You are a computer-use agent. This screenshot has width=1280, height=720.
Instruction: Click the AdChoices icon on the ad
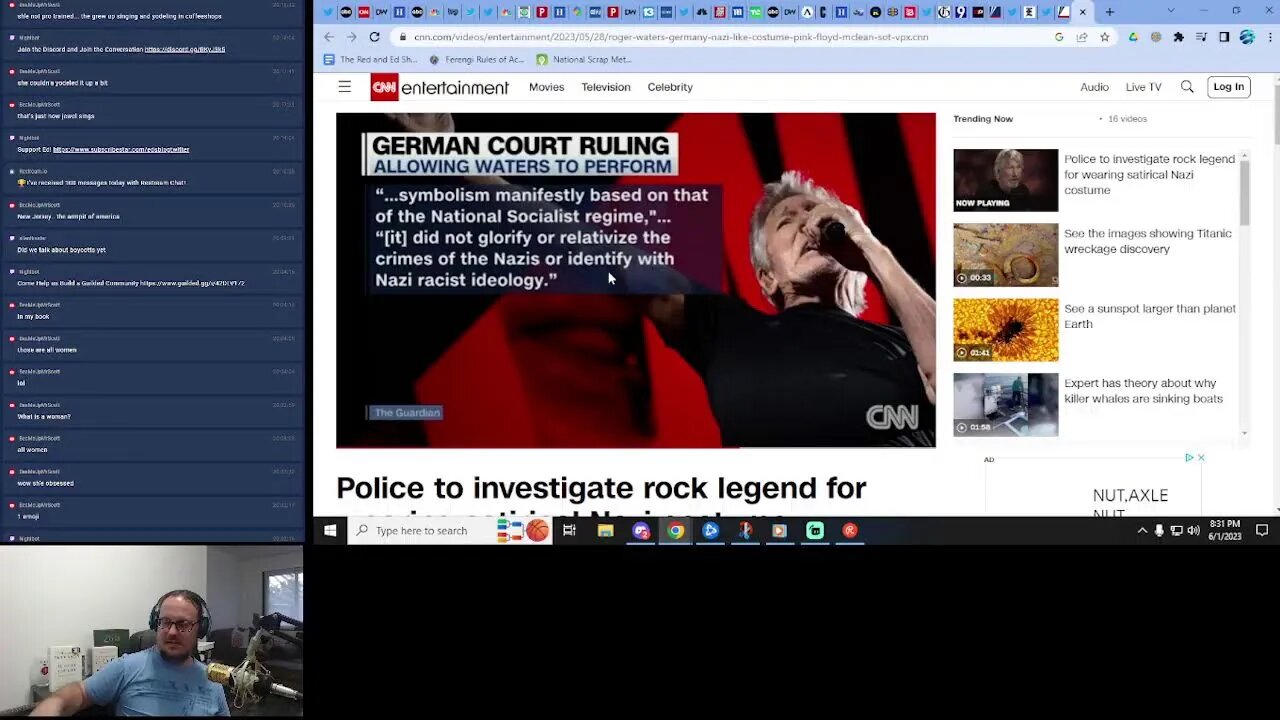point(1189,458)
